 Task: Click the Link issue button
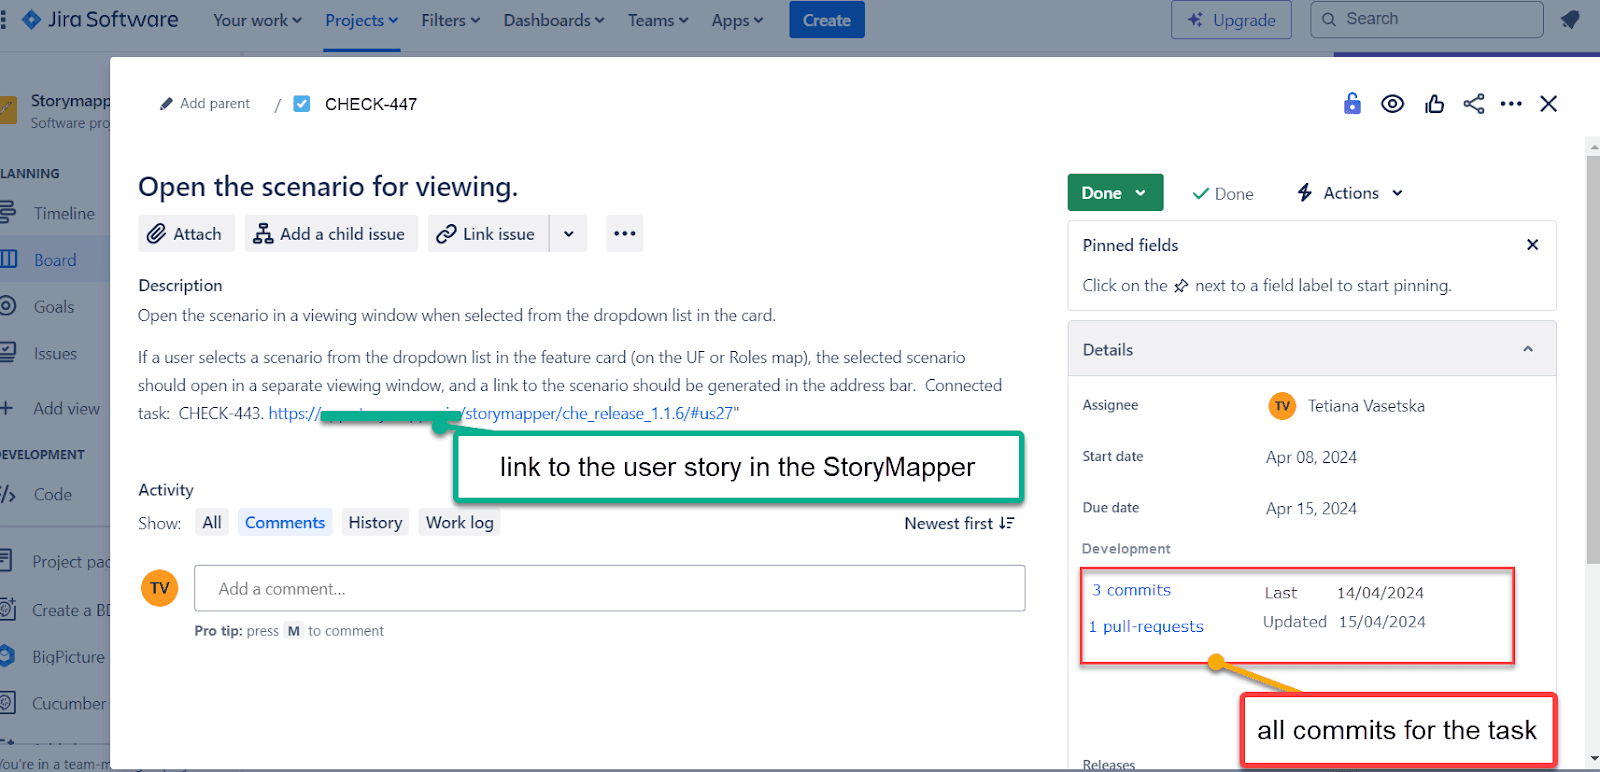488,234
